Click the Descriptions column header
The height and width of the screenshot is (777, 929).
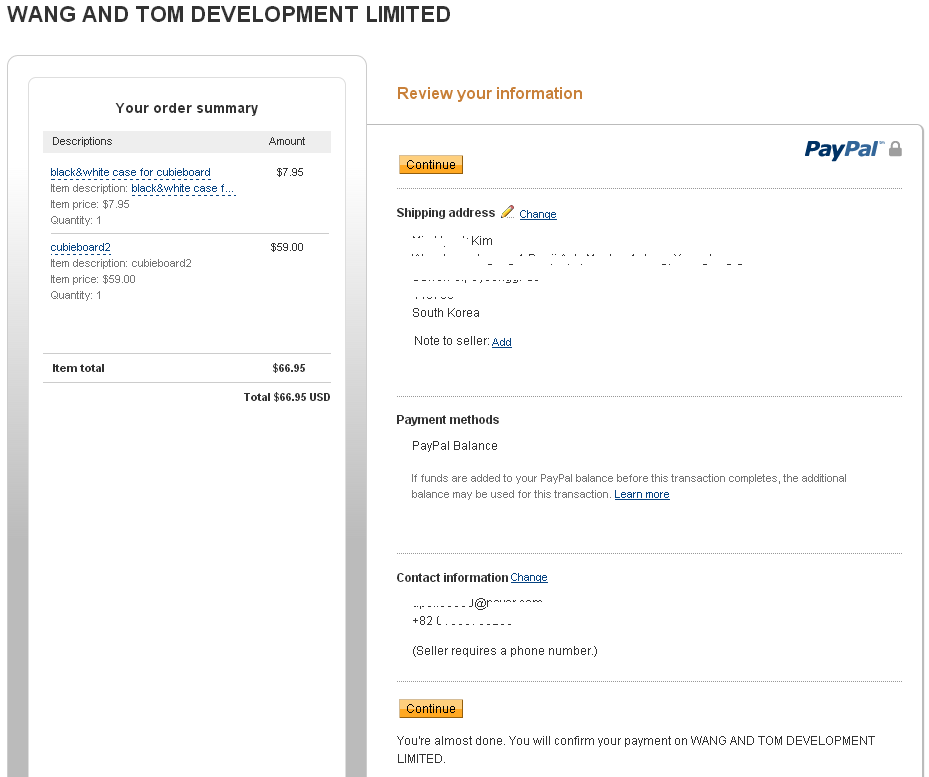pyautogui.click(x=82, y=141)
